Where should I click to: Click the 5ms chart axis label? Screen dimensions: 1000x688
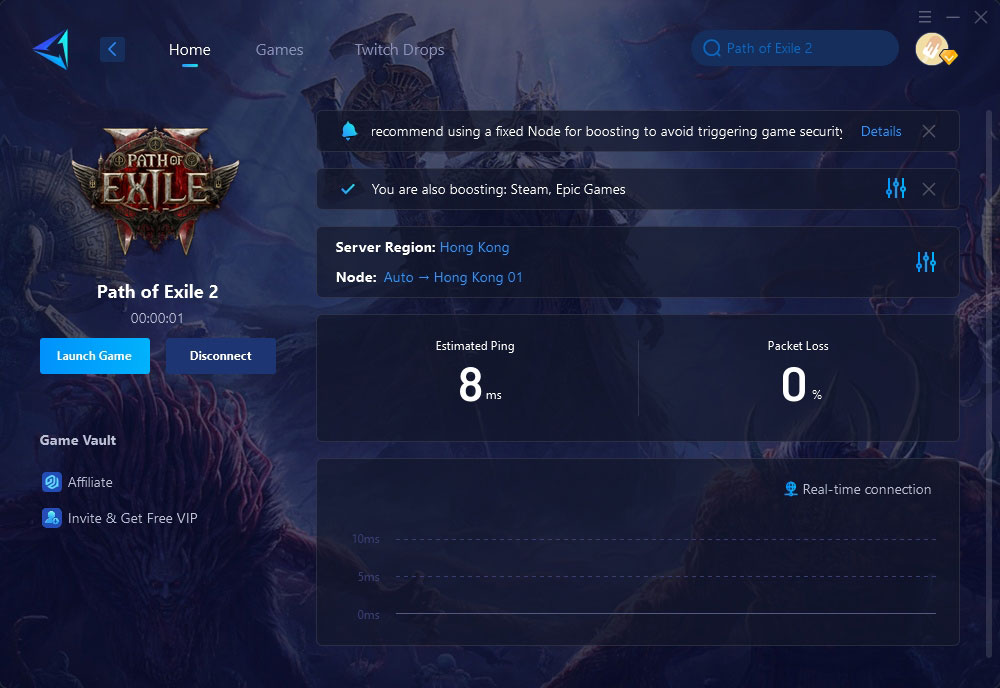pos(368,576)
